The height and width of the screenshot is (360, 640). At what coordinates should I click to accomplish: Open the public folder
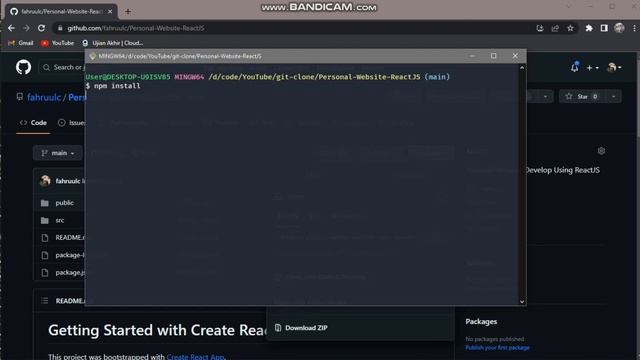64,203
